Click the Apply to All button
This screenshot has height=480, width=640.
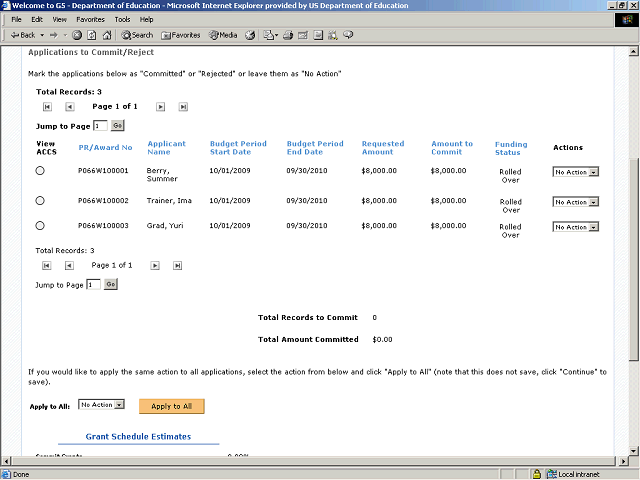171,406
